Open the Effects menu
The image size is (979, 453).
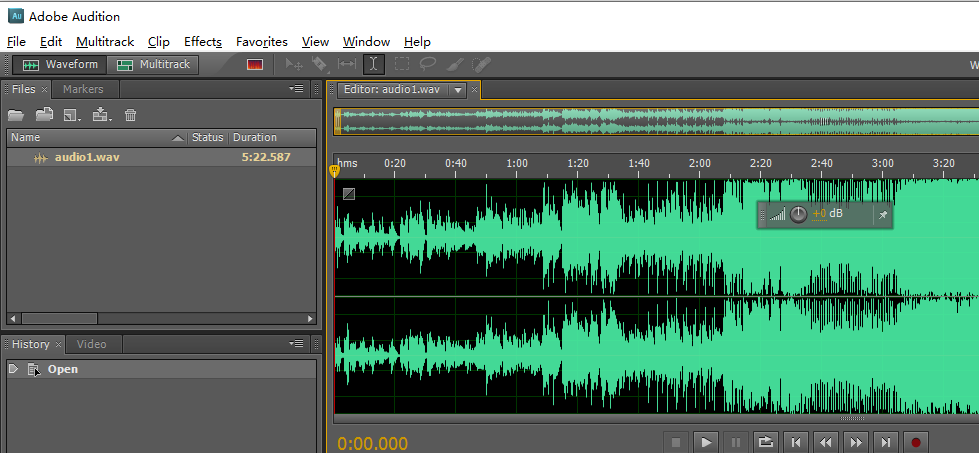(x=203, y=42)
